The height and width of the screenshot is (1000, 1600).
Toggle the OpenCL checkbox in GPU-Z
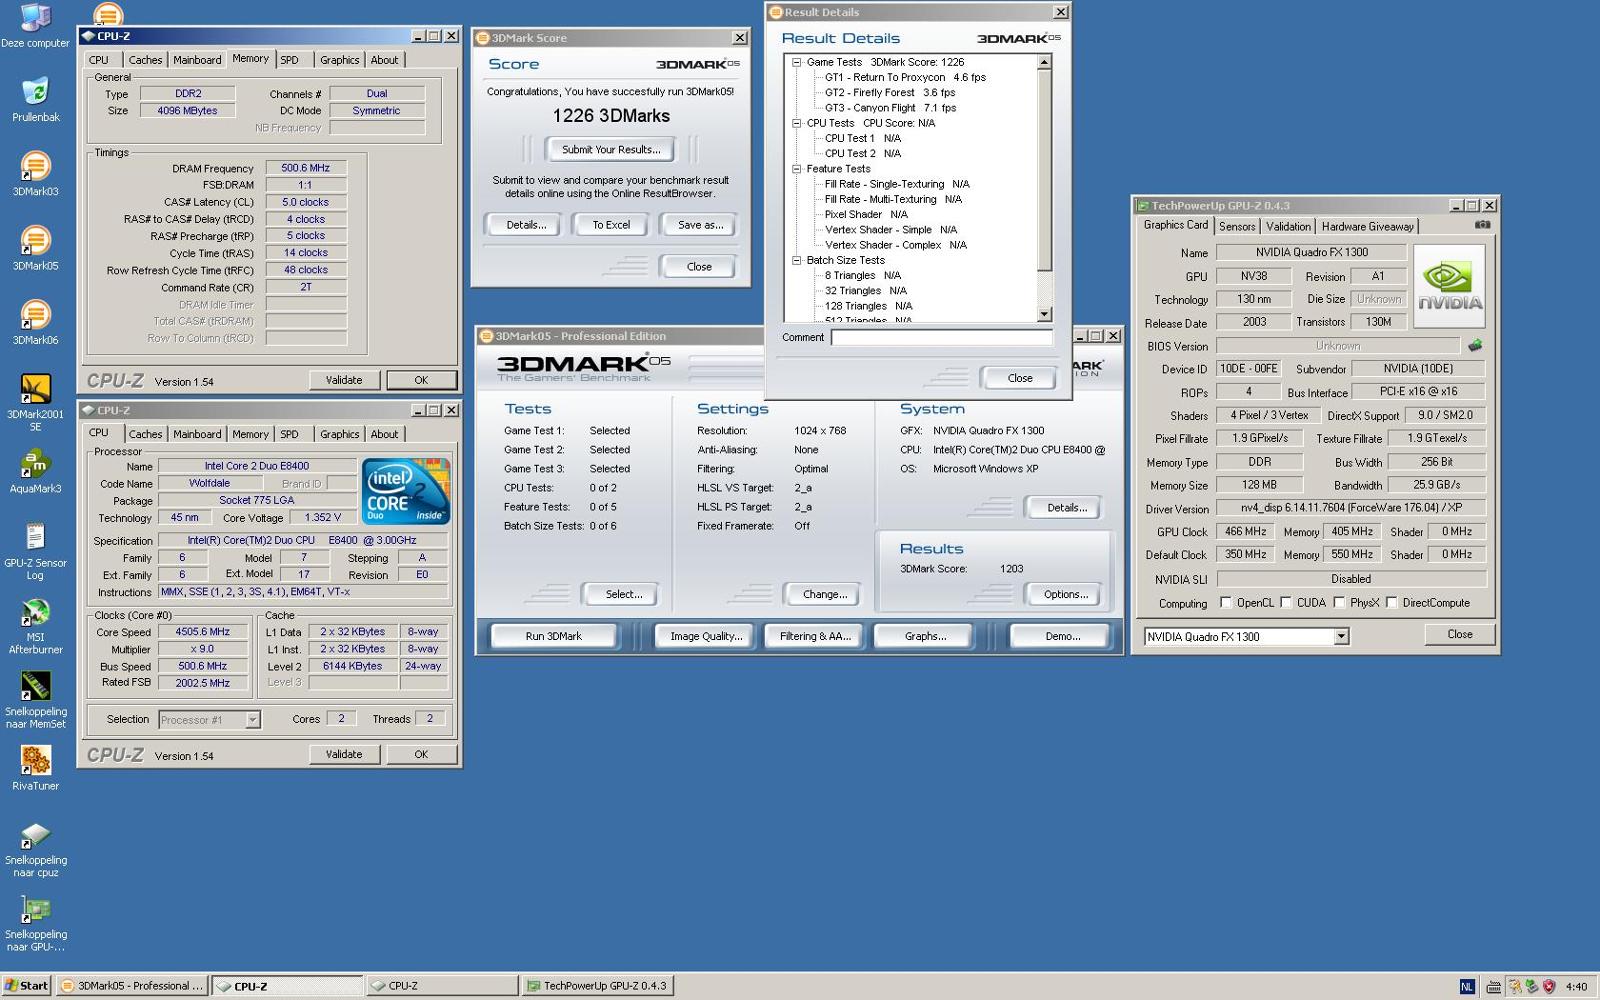(x=1226, y=603)
